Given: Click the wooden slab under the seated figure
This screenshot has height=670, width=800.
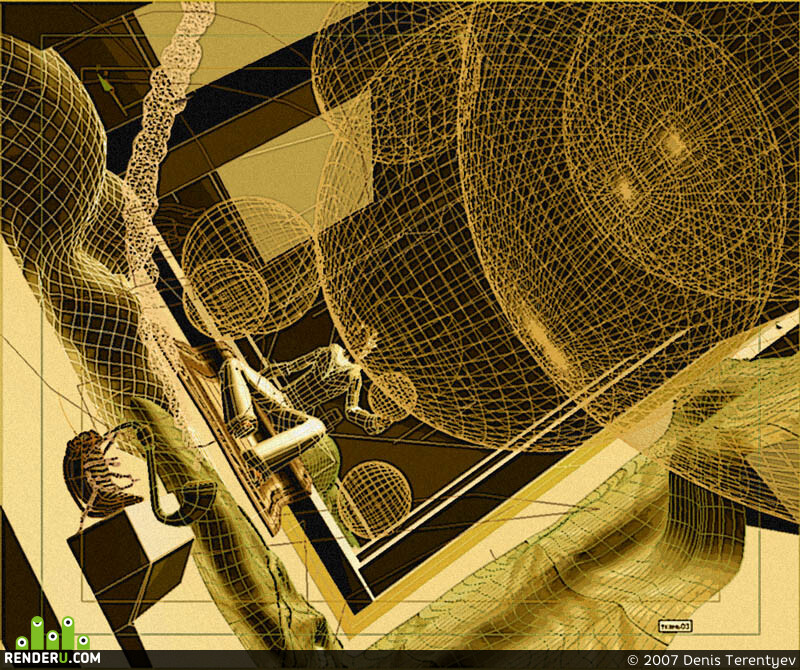Looking at the screenshot, I should coord(240,439).
